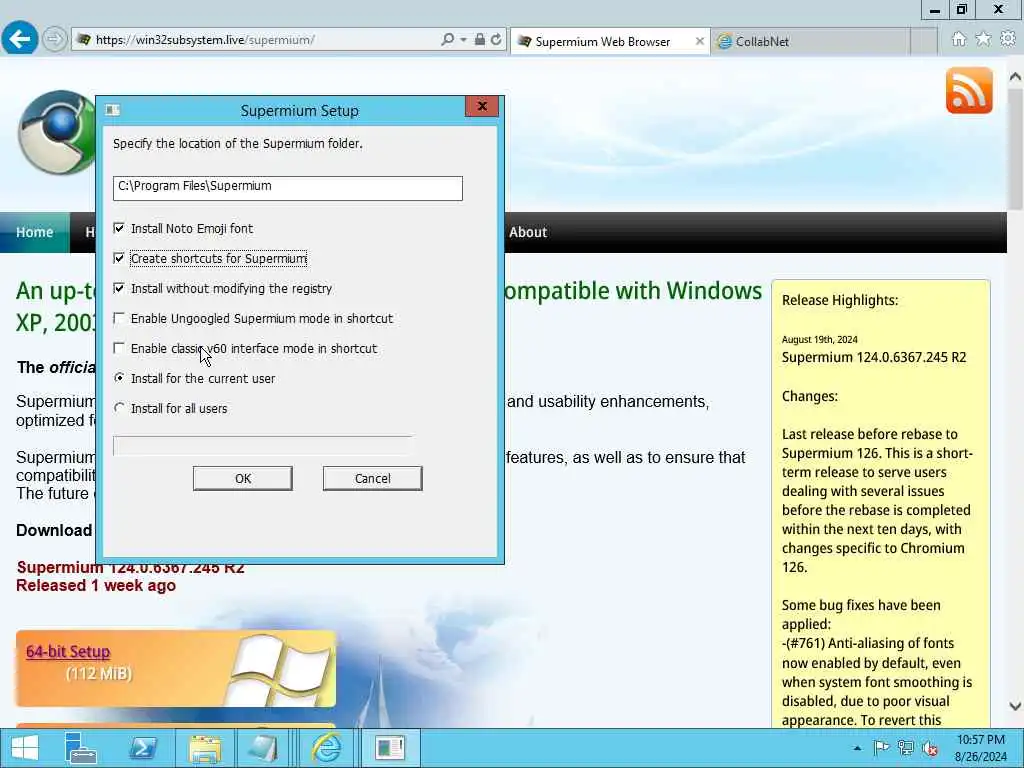Click the Supermium folder location field

click(287, 188)
